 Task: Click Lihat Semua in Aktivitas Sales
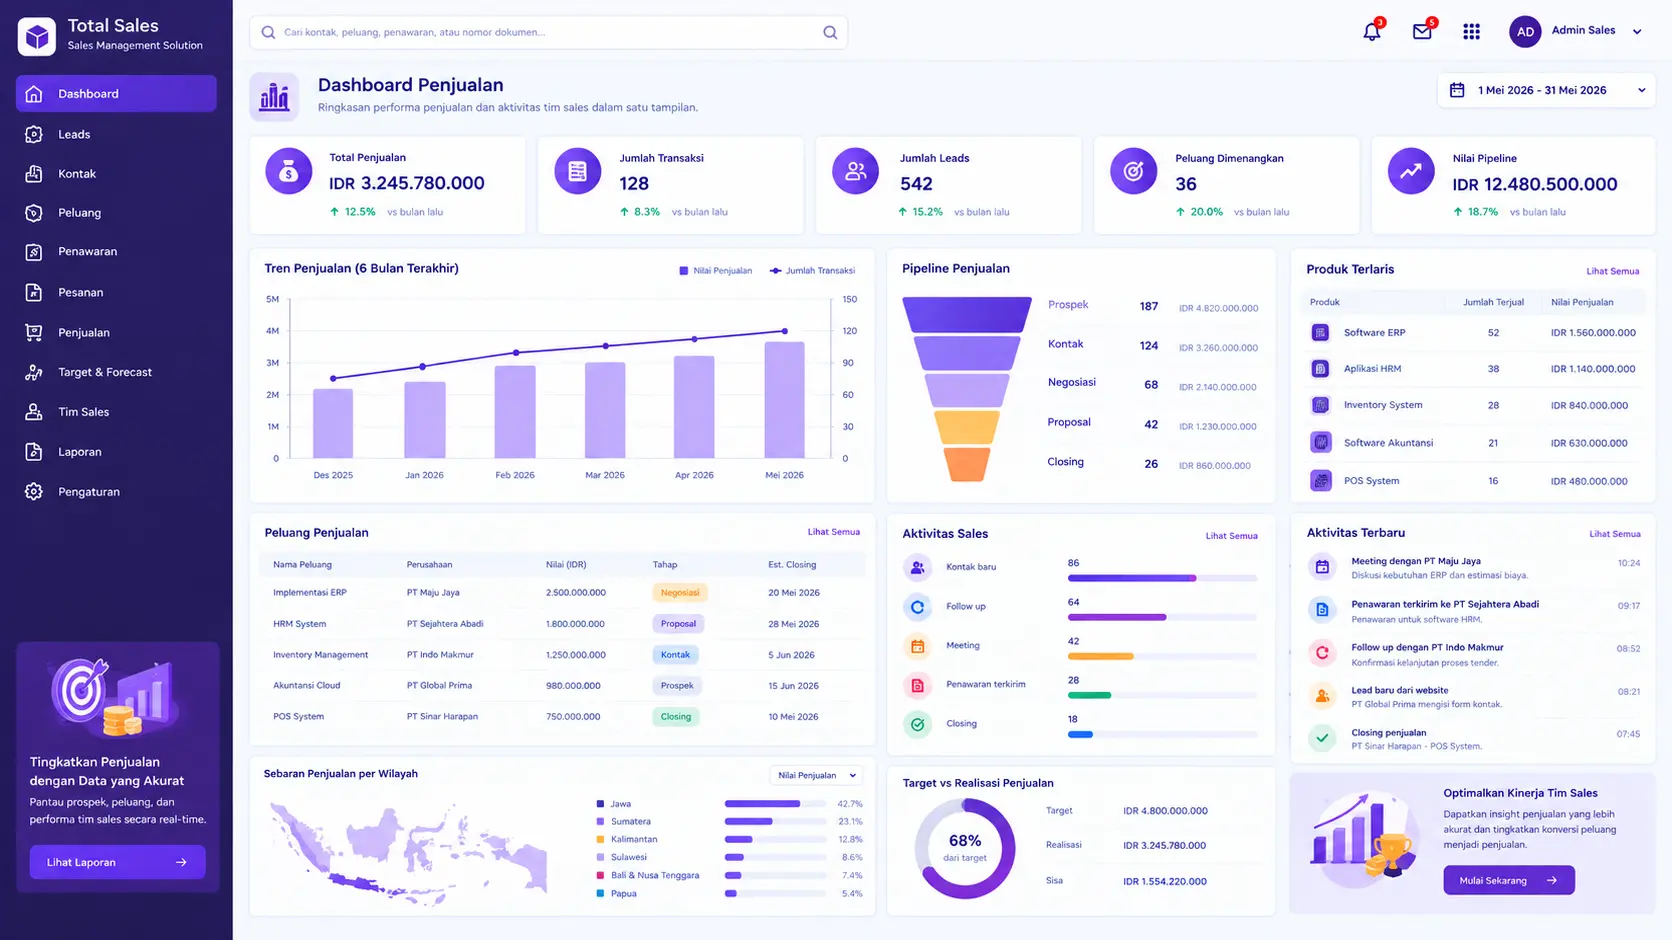tap(1231, 536)
